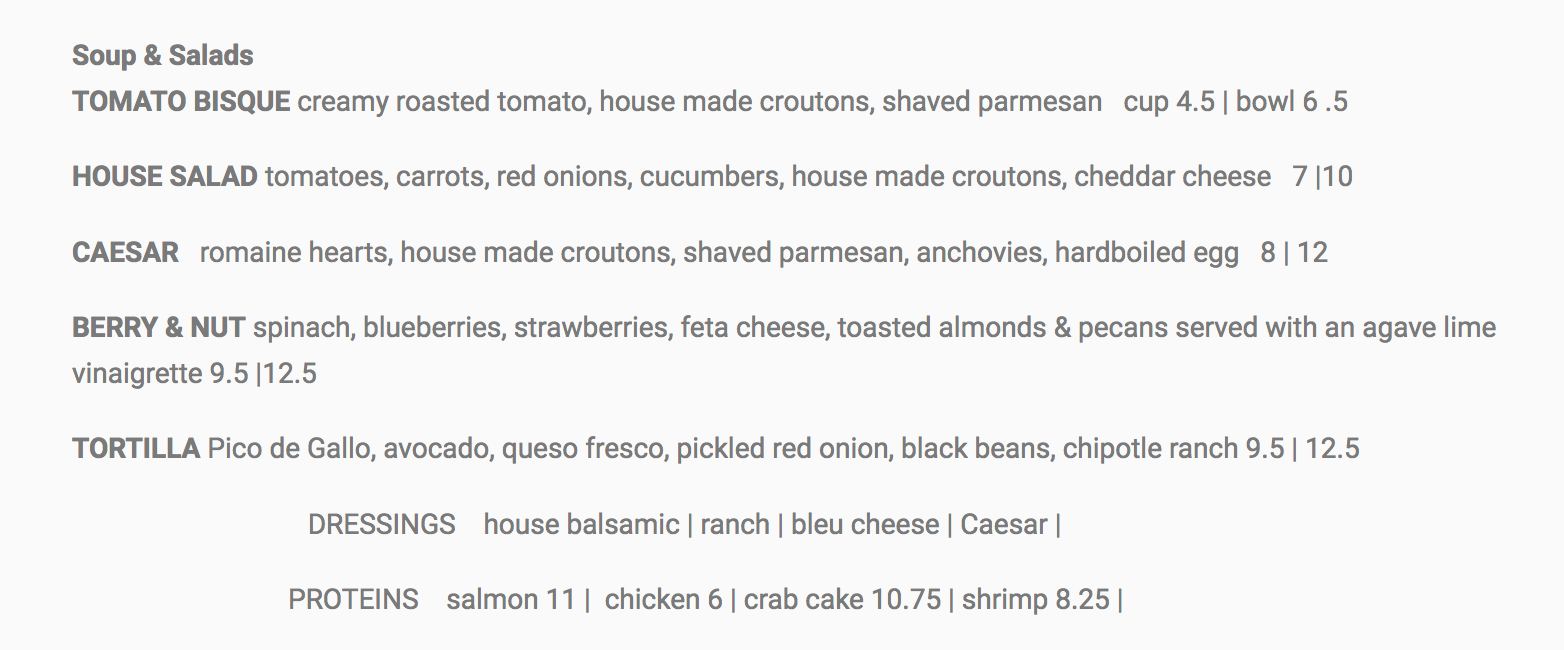Select the TORTILLA salad item name

pos(136,448)
